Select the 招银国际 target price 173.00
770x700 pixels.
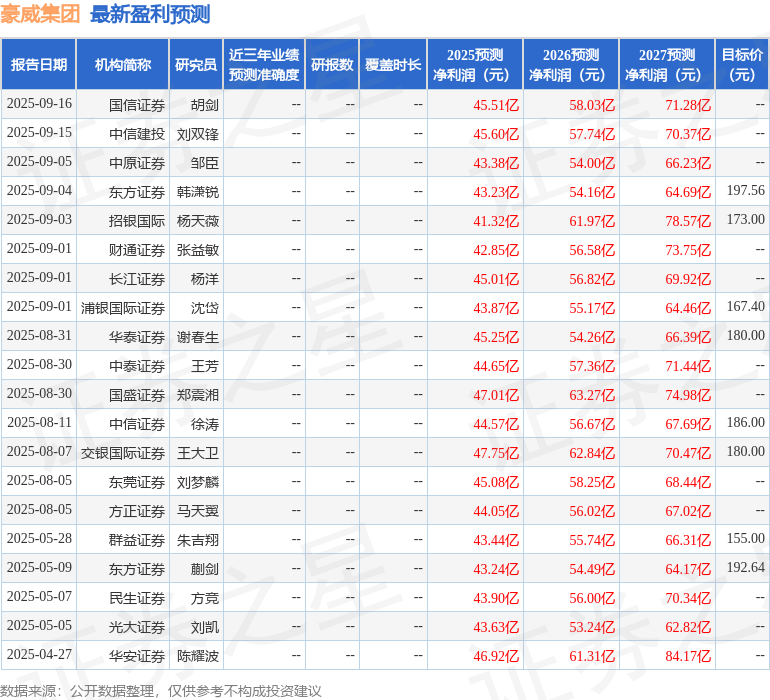[745, 219]
